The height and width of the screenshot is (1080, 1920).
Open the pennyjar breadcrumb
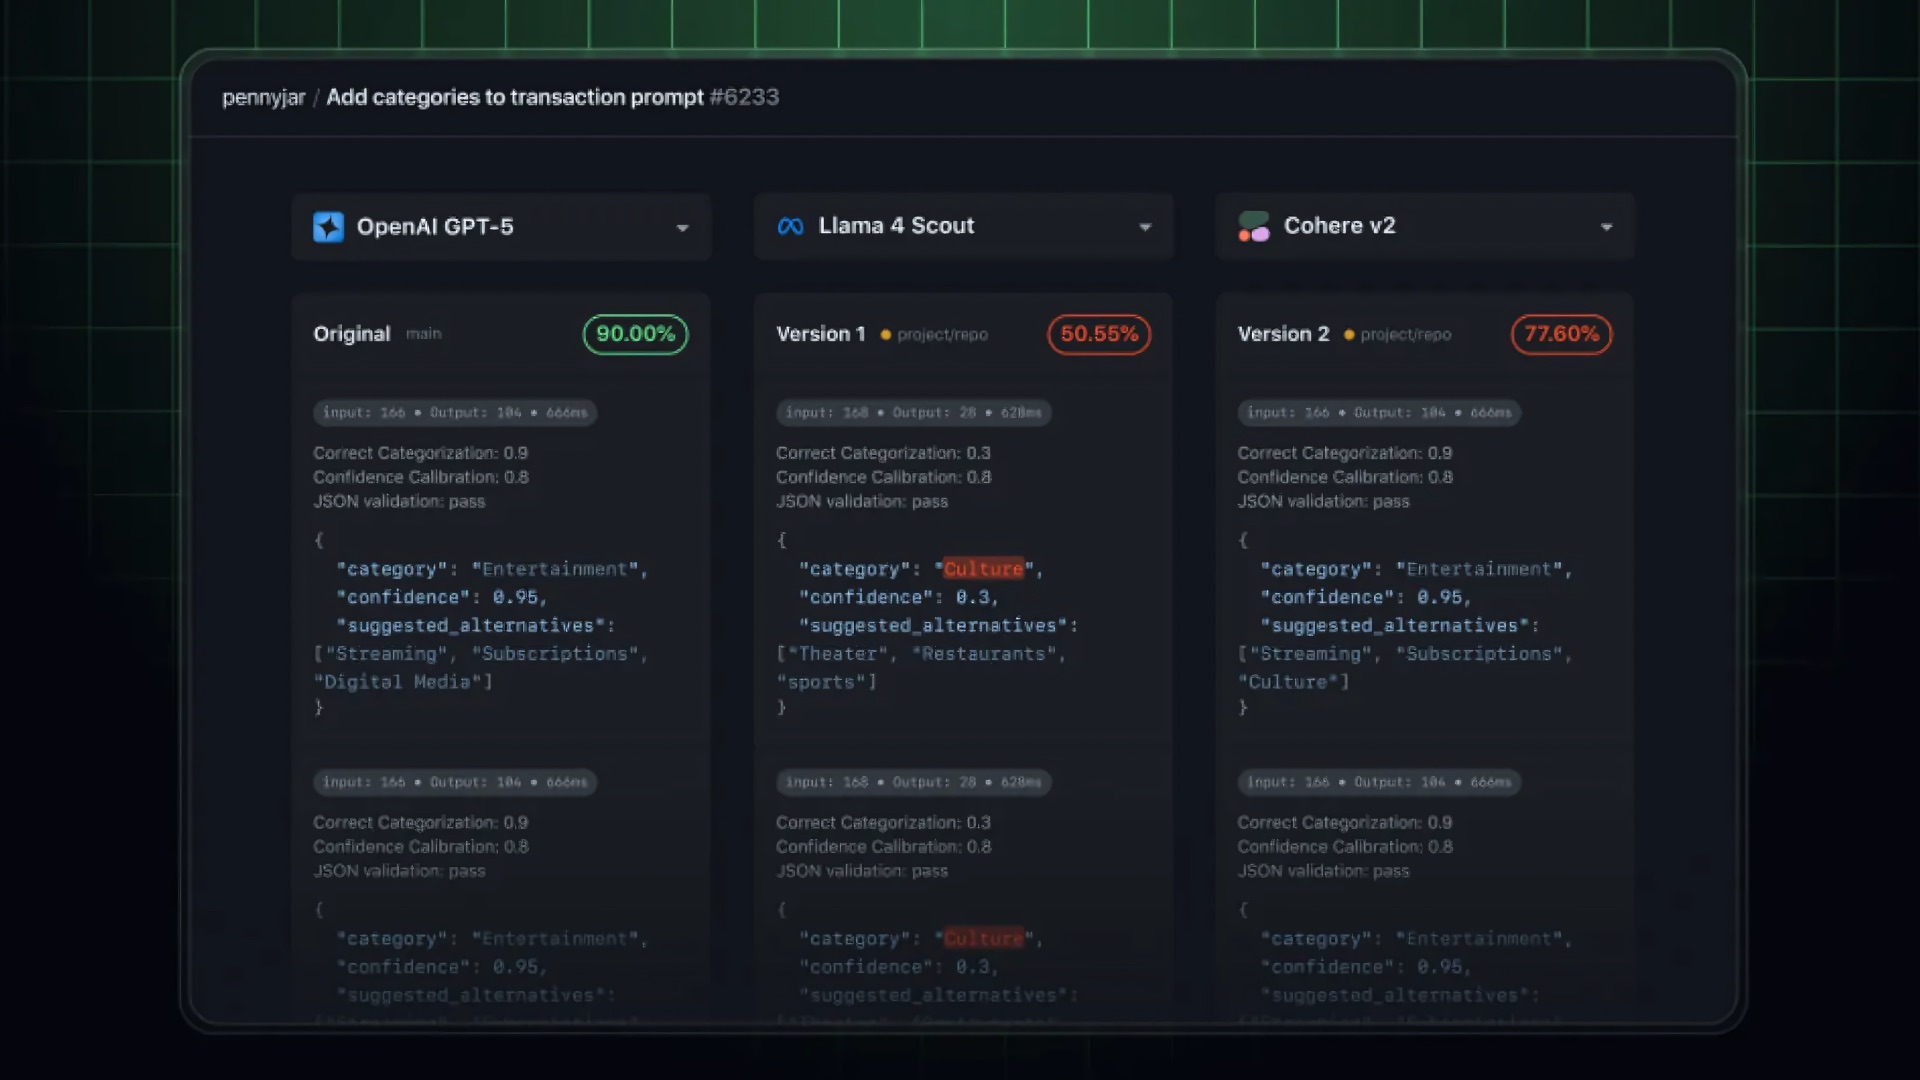click(x=263, y=97)
